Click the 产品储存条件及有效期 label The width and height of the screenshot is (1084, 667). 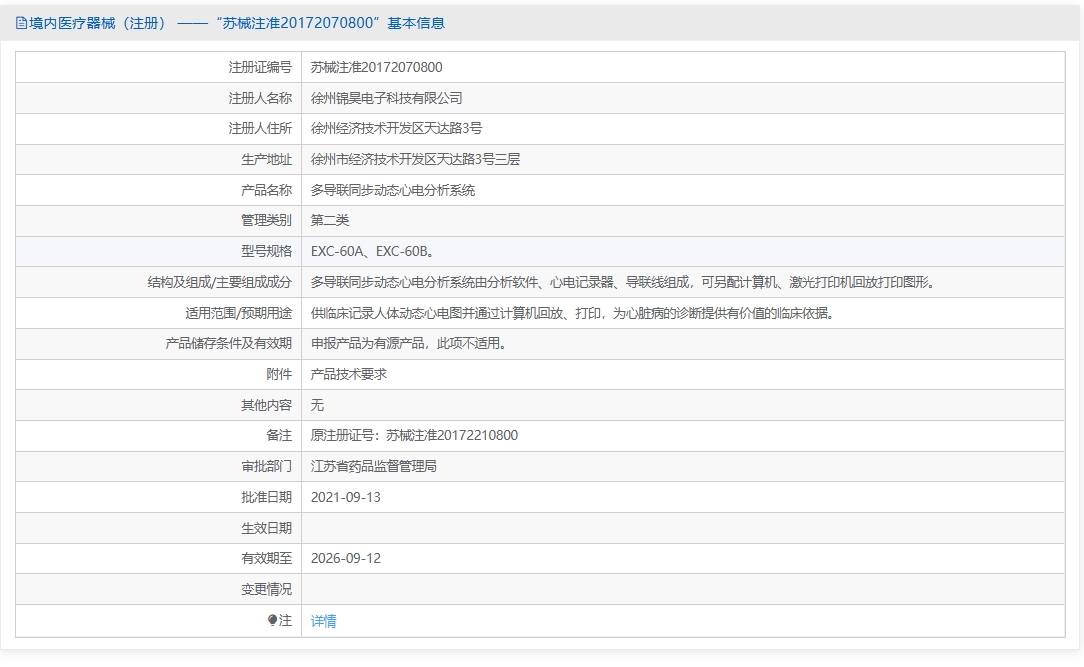coord(229,344)
